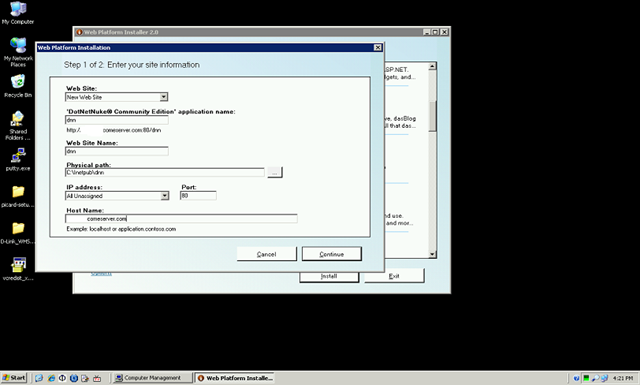Open the Start menu
Image resolution: width=640 pixels, height=385 pixels.
pyautogui.click(x=13, y=378)
